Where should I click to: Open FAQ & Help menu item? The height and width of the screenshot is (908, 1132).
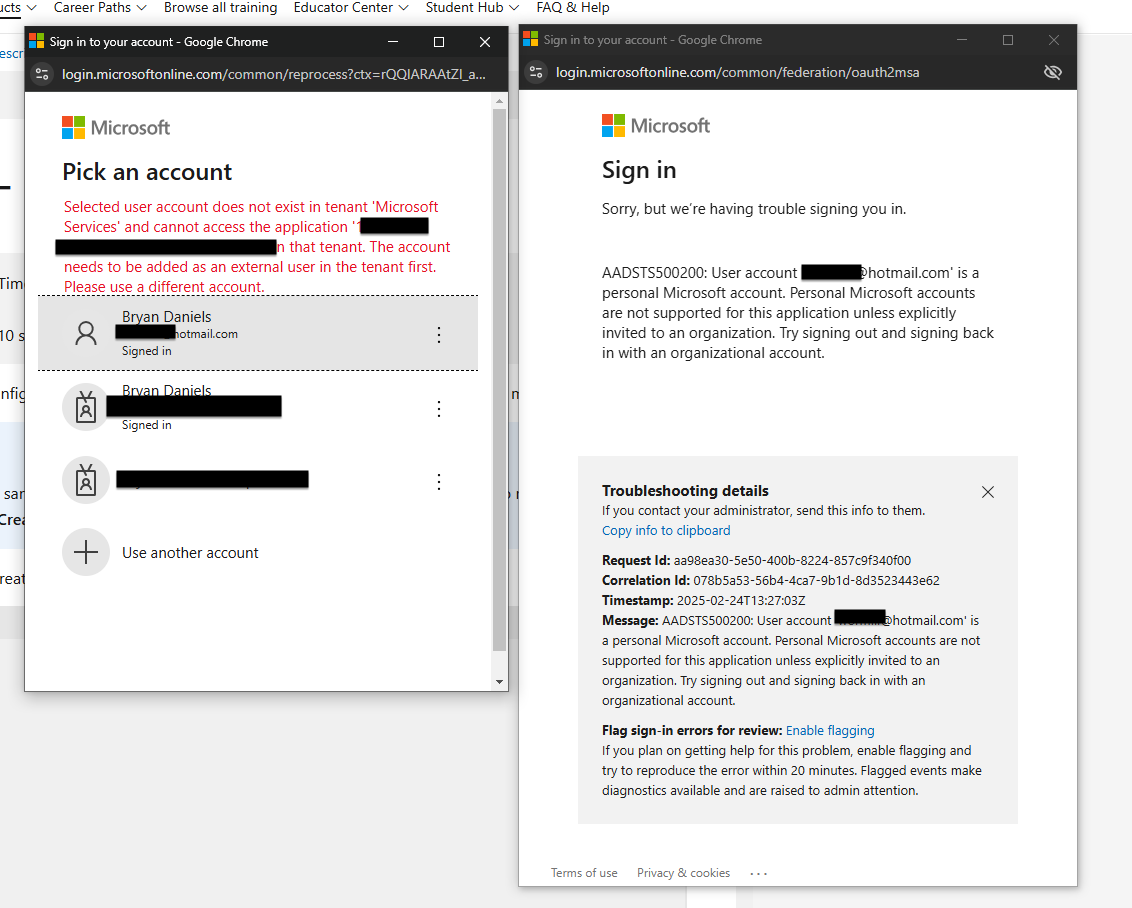(x=572, y=7)
